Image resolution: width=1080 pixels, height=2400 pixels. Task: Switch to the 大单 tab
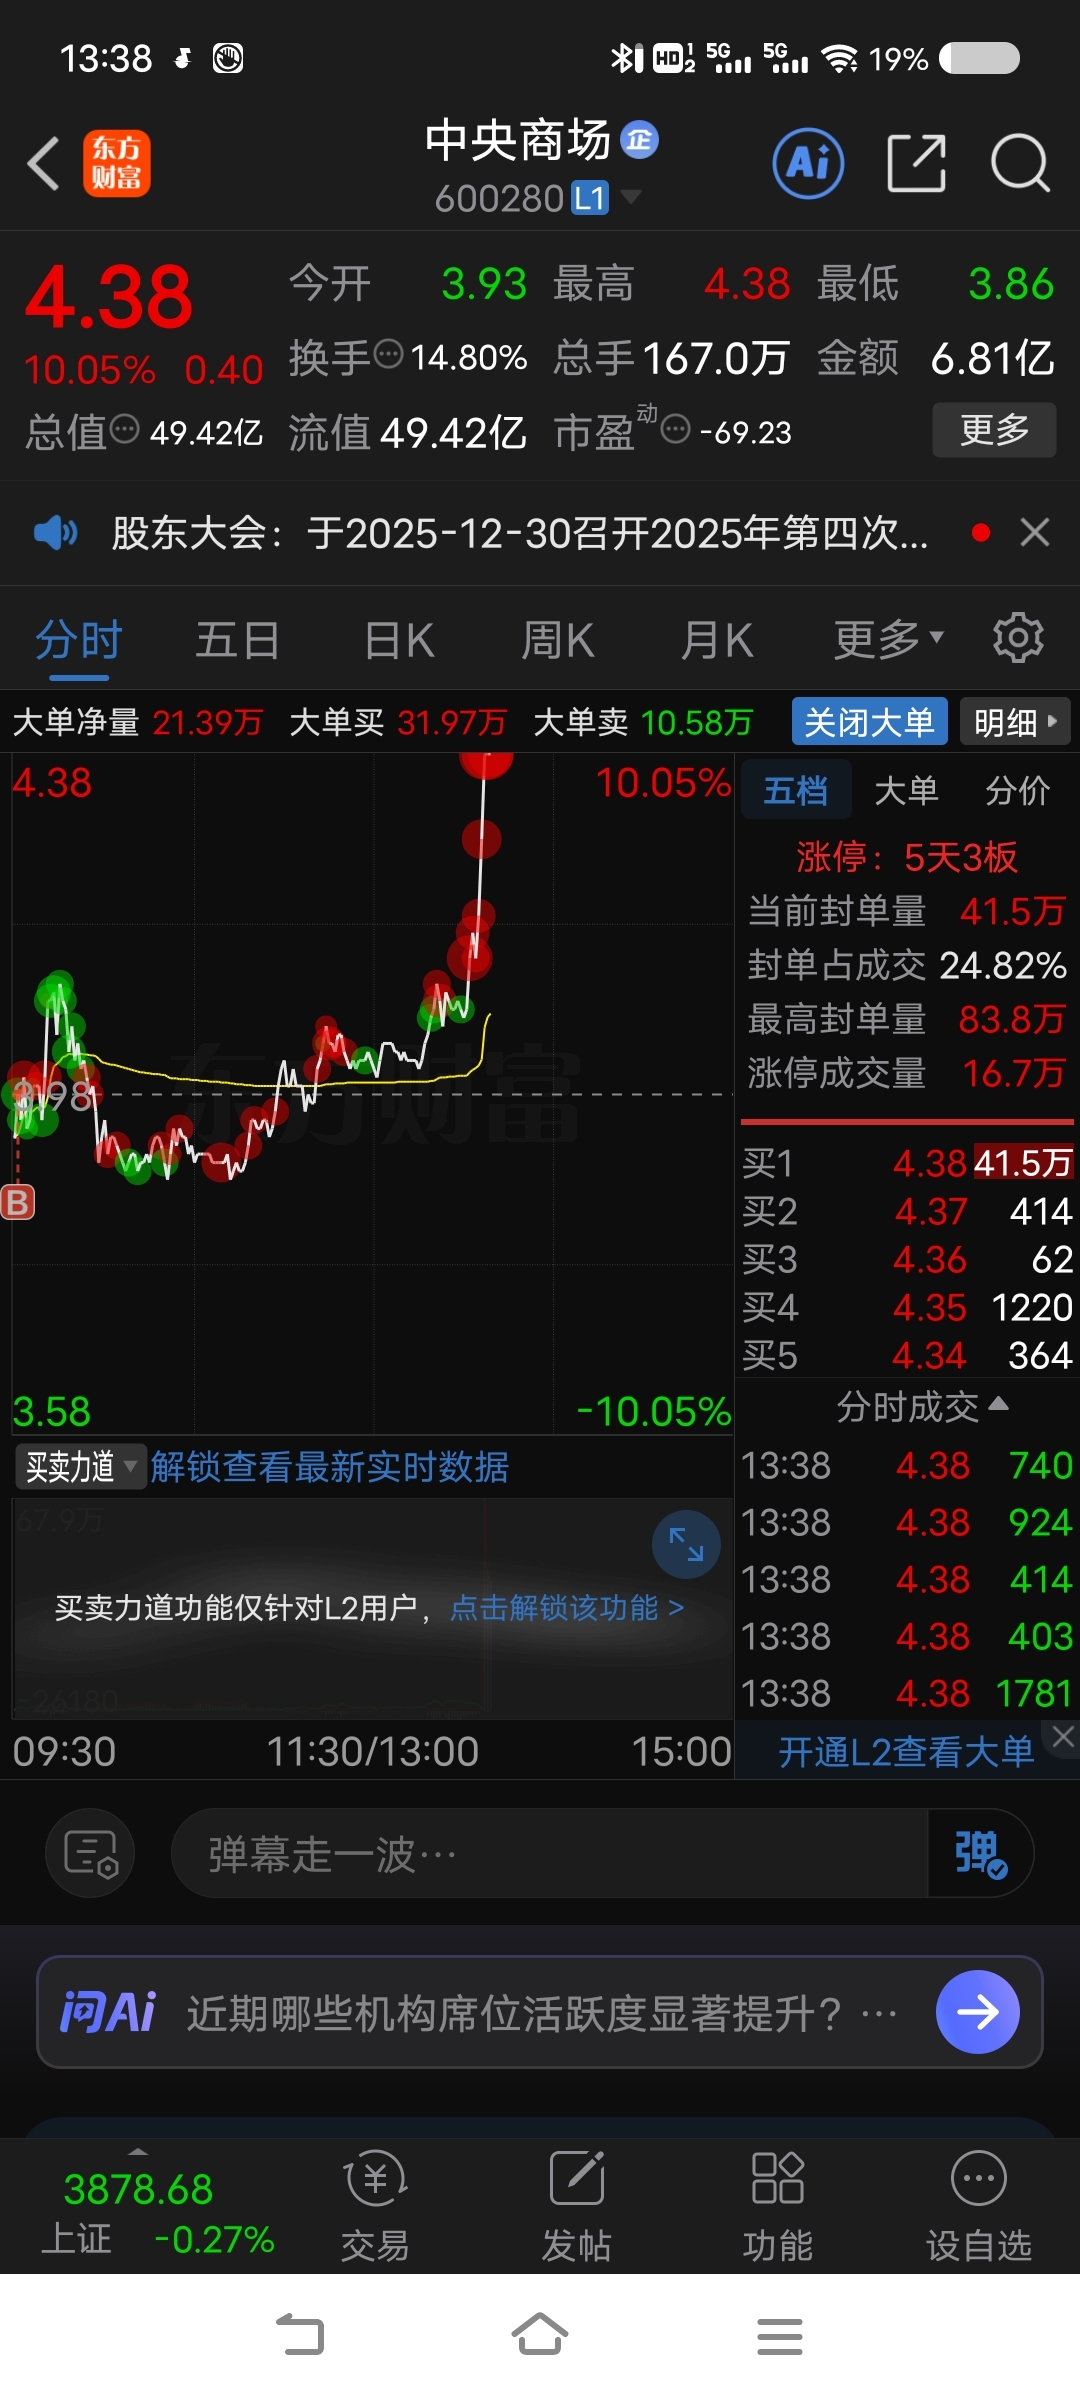click(x=906, y=790)
